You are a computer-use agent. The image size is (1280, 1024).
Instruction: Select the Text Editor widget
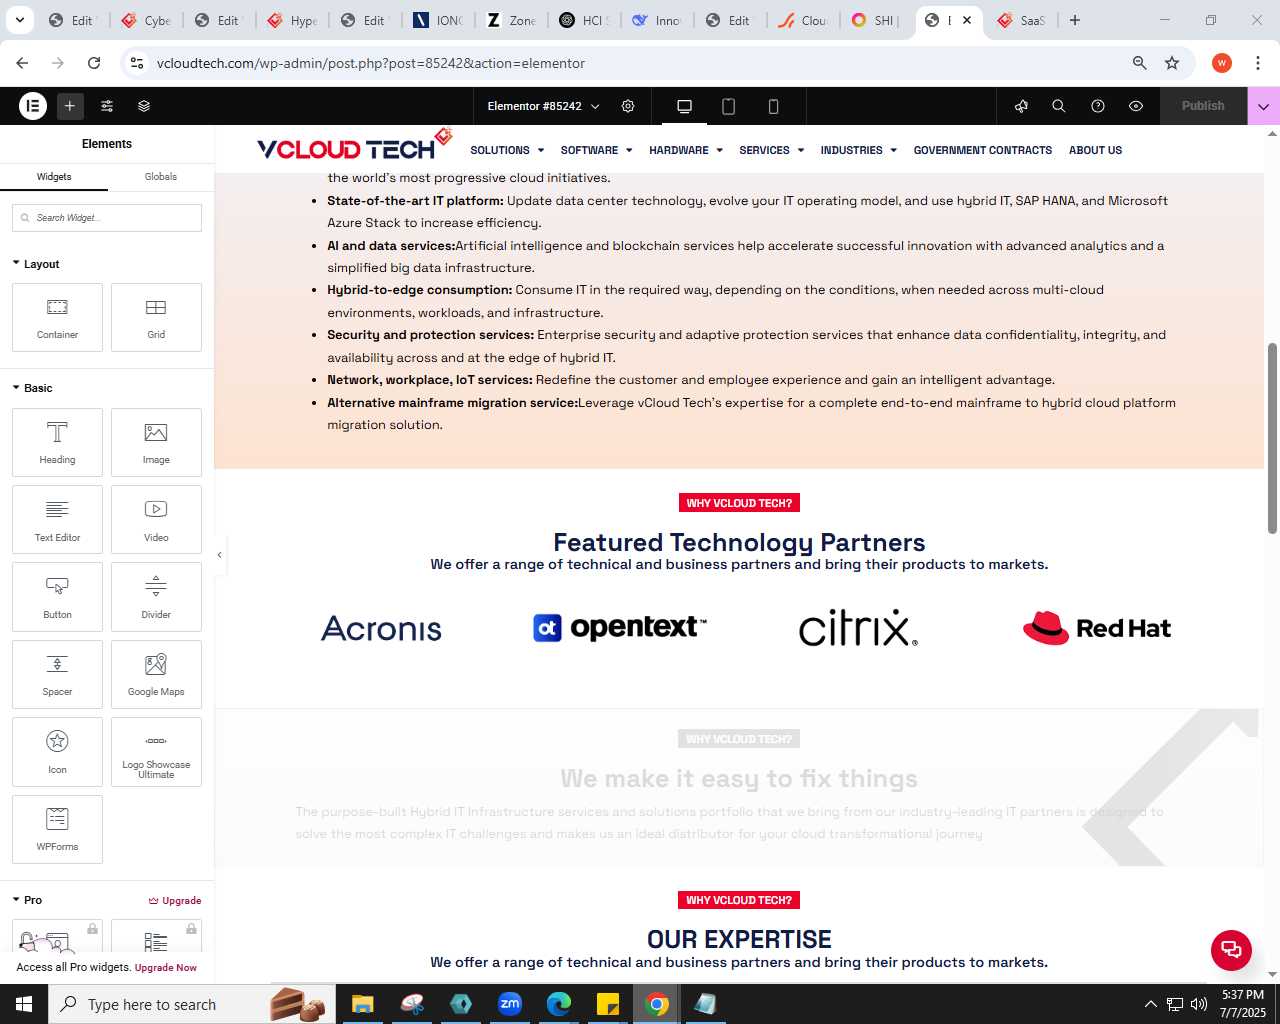(x=57, y=519)
